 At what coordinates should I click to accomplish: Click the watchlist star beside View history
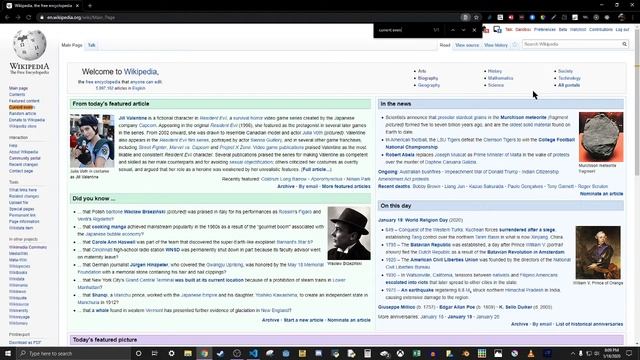tap(515, 45)
